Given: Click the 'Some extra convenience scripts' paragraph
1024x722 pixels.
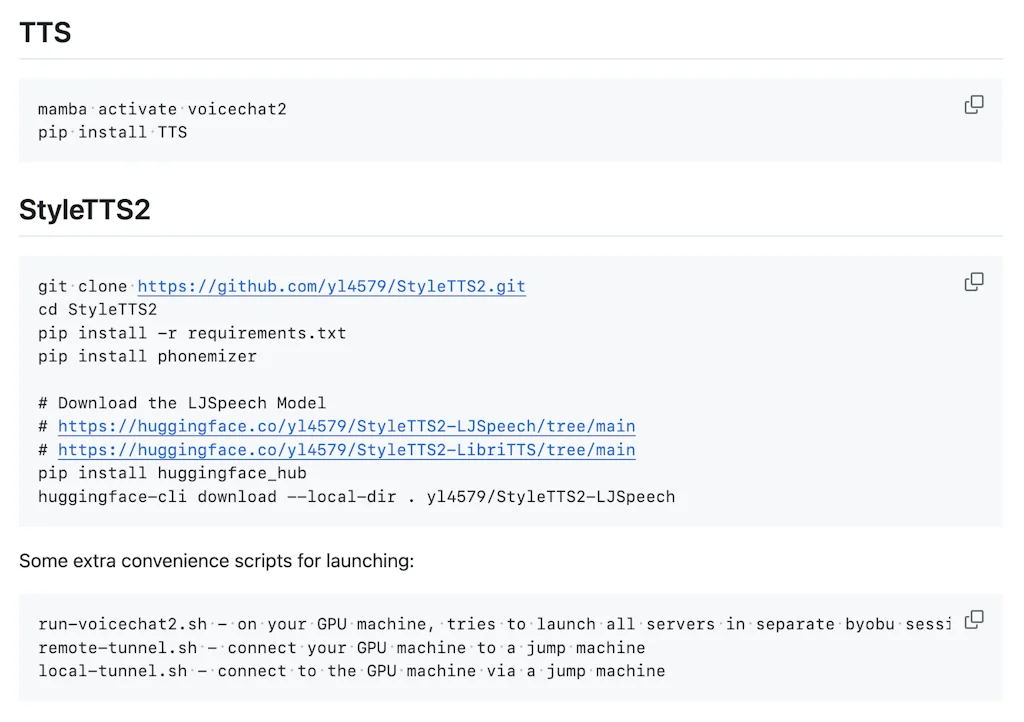Looking at the screenshot, I should 216,561.
